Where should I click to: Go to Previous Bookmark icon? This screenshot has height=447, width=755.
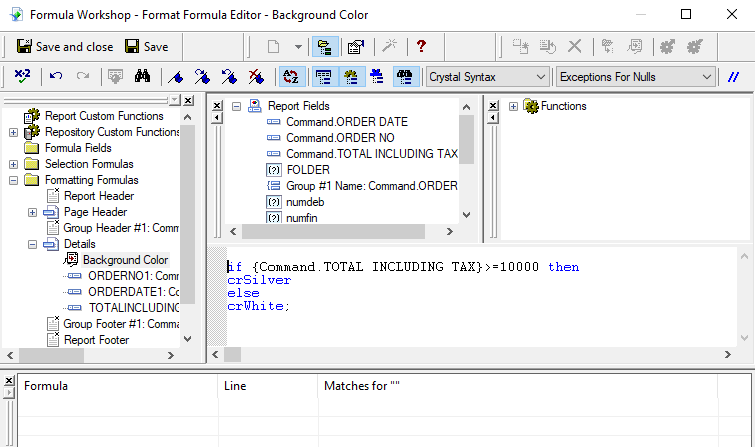(229, 77)
